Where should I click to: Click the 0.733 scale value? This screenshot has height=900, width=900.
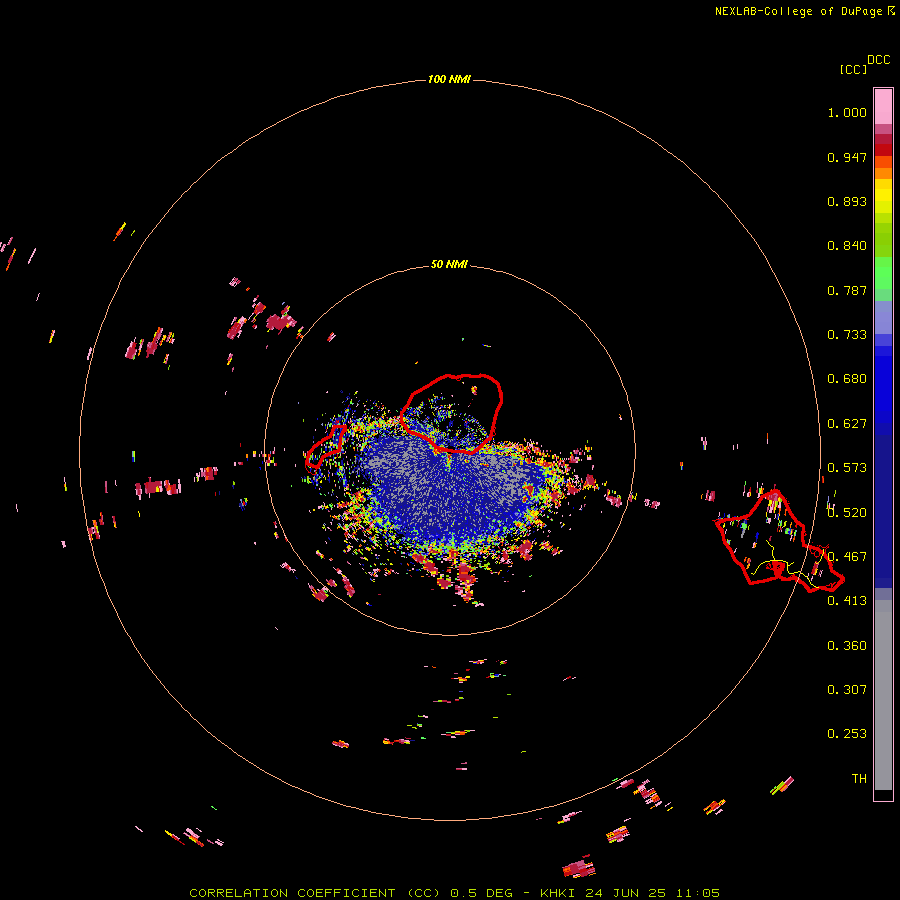847,335
